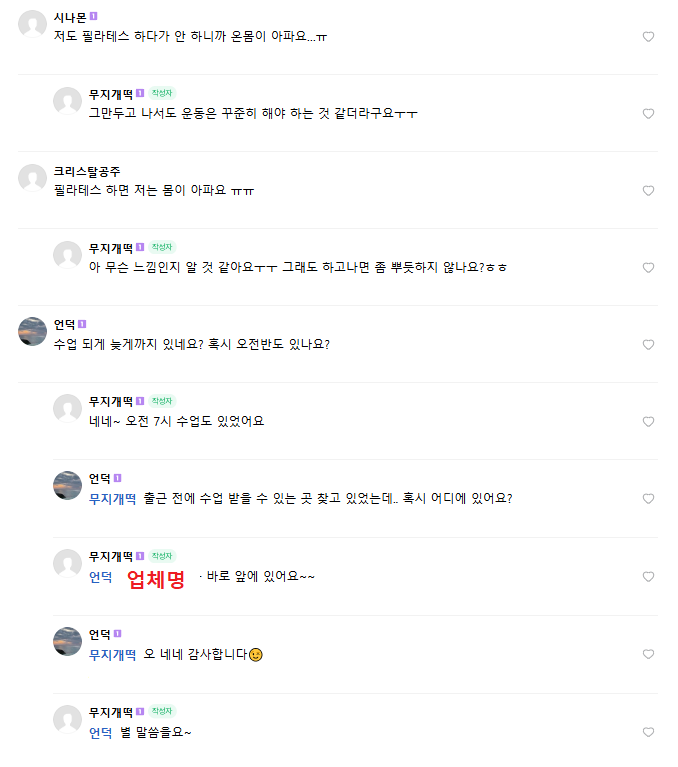Heart 크리스탈공주's comment about 필라테스
The height and width of the screenshot is (767, 678).
tap(648, 191)
